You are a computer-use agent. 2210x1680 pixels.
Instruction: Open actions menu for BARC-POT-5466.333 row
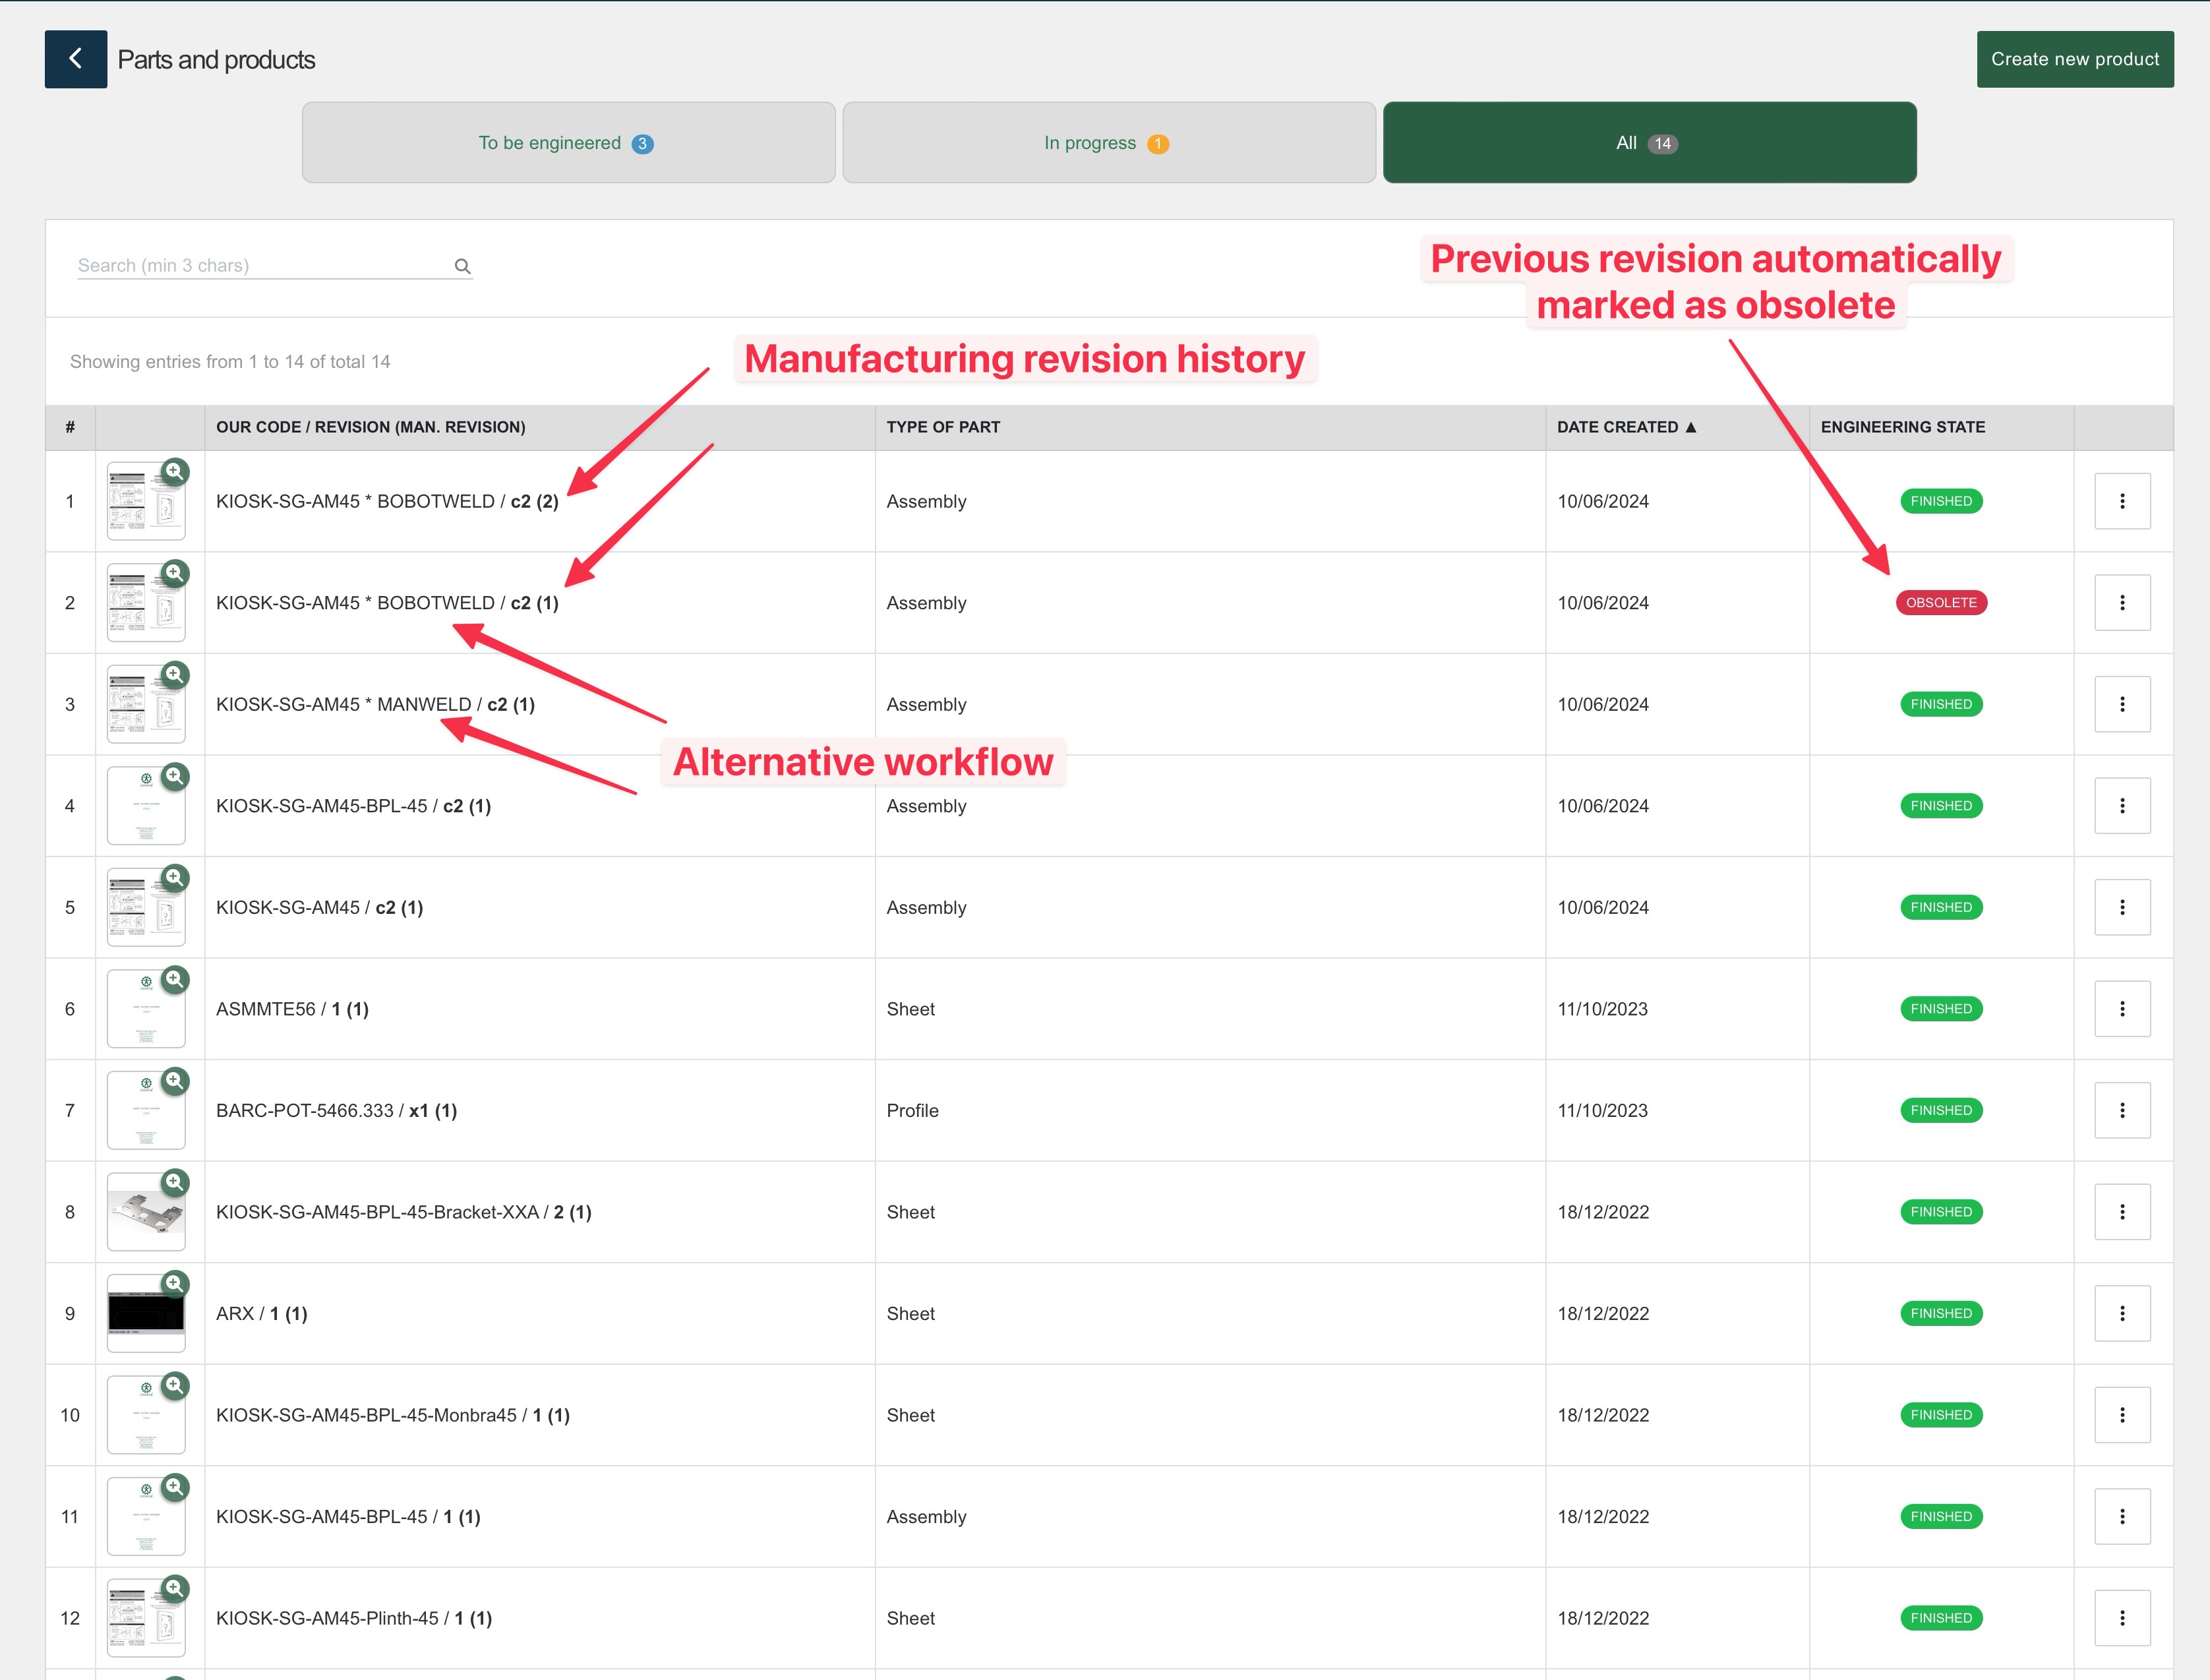pos(2121,1110)
